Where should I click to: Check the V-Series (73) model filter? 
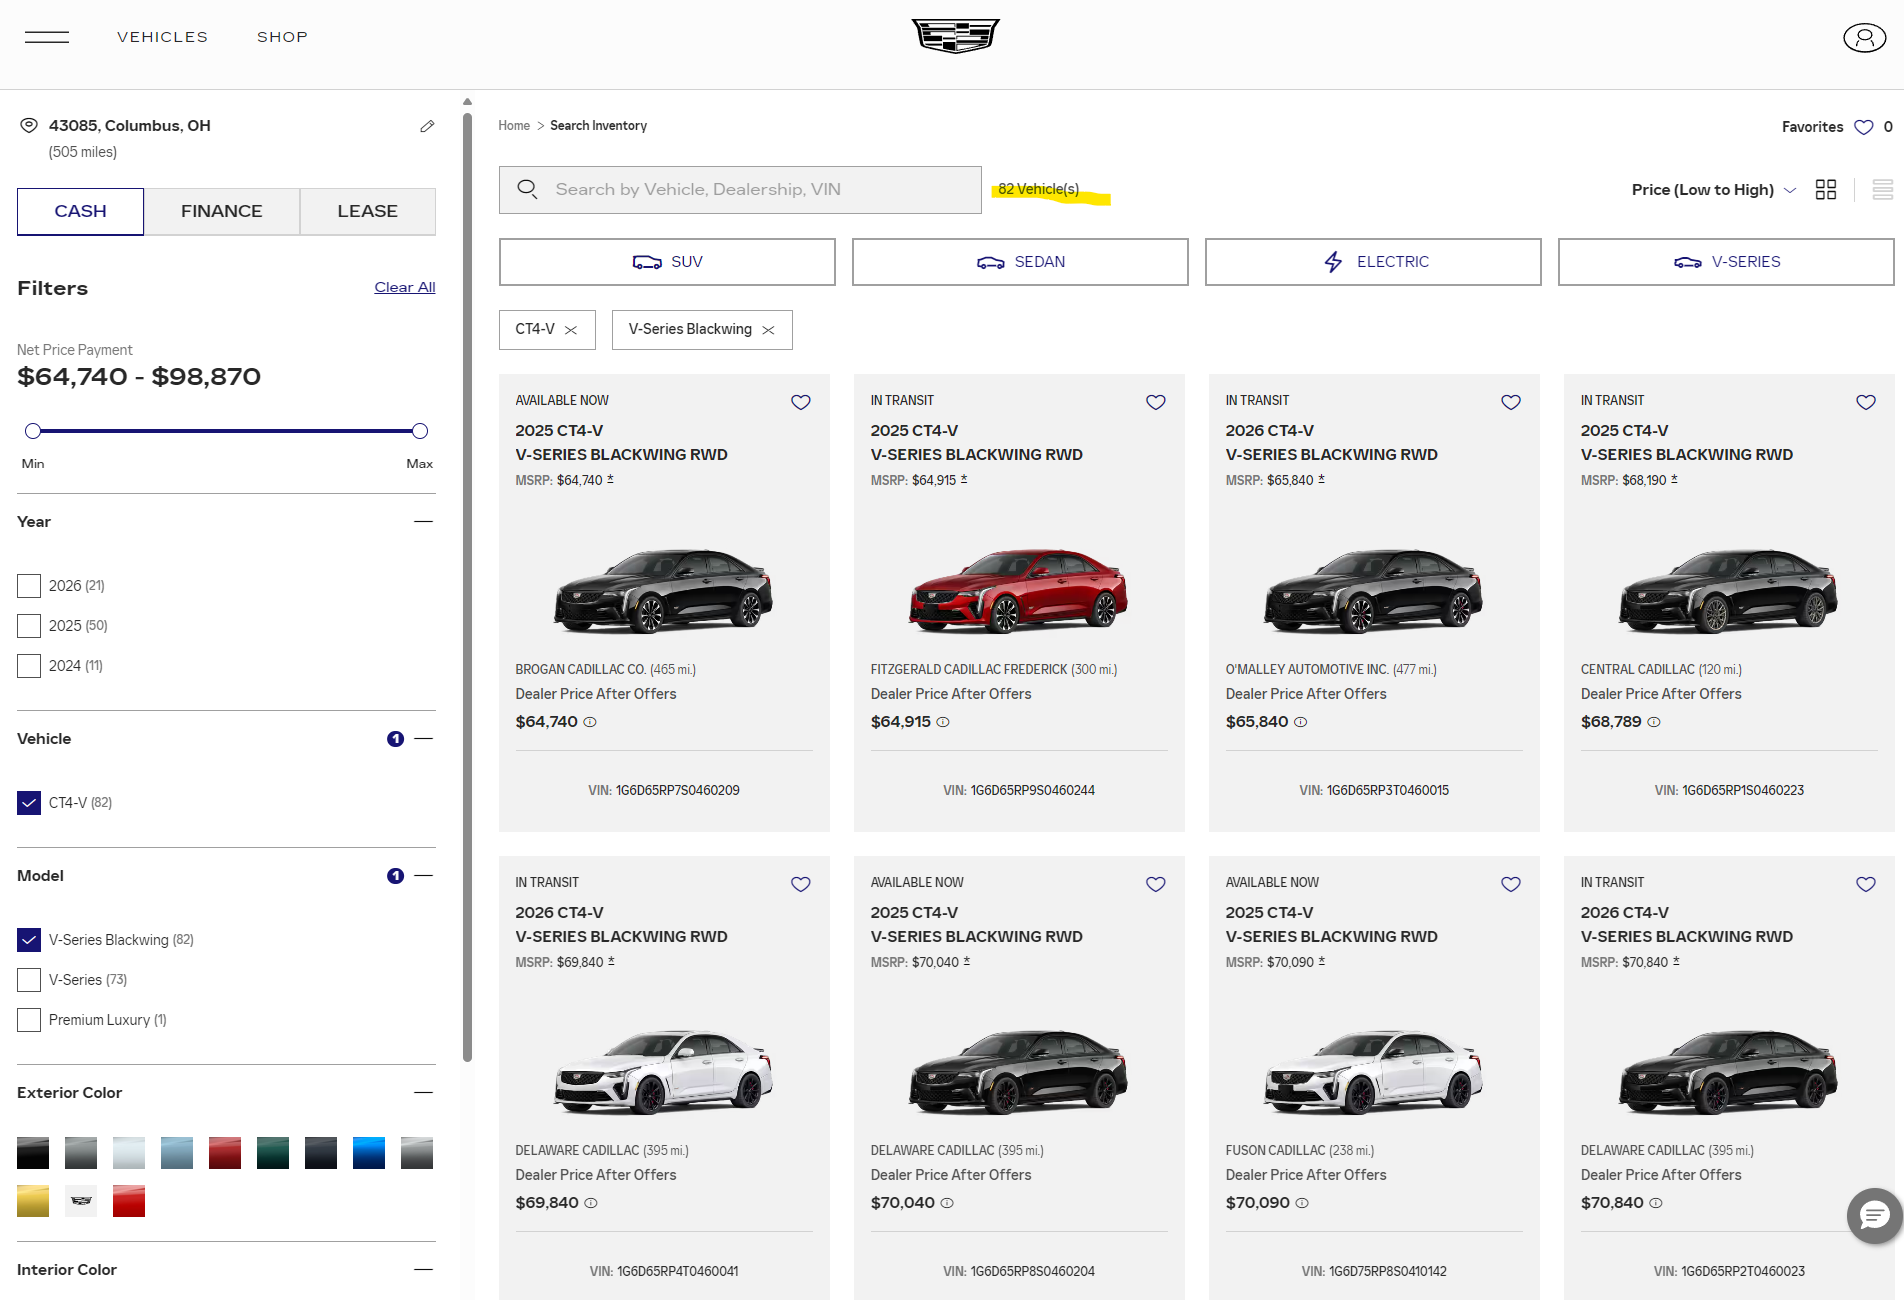29,980
